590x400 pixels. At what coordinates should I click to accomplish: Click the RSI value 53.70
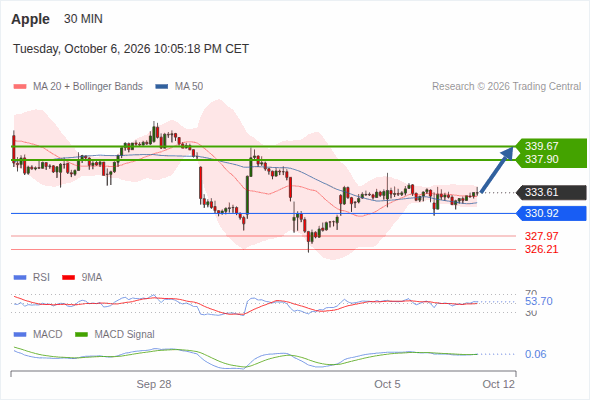click(x=539, y=301)
